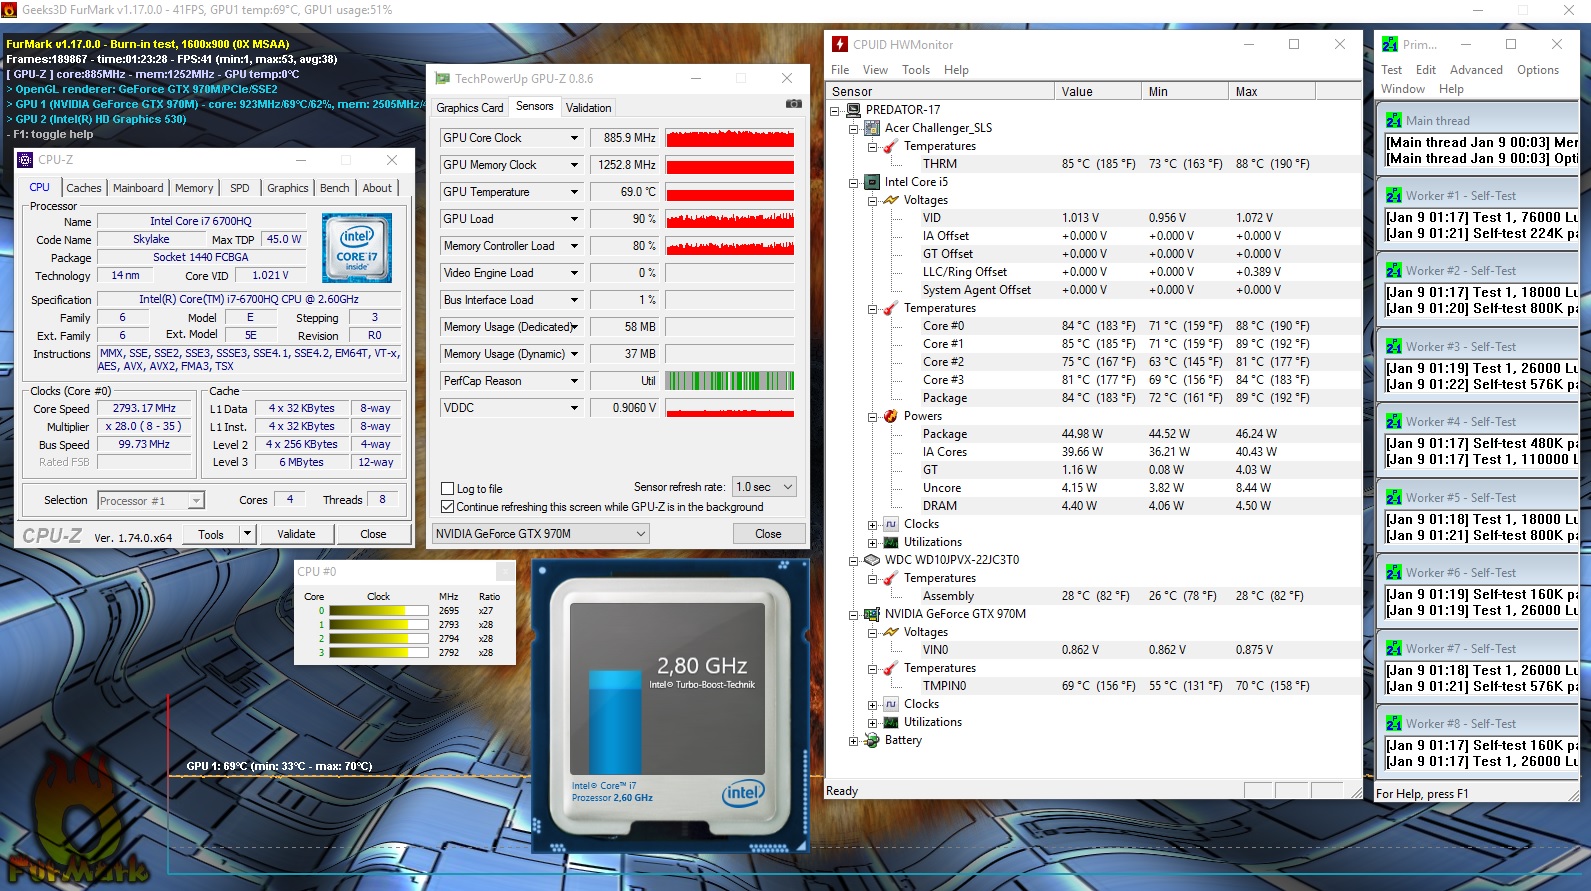Click the Intel Core i5 chip icon
The height and width of the screenshot is (891, 1591).
[x=872, y=182]
